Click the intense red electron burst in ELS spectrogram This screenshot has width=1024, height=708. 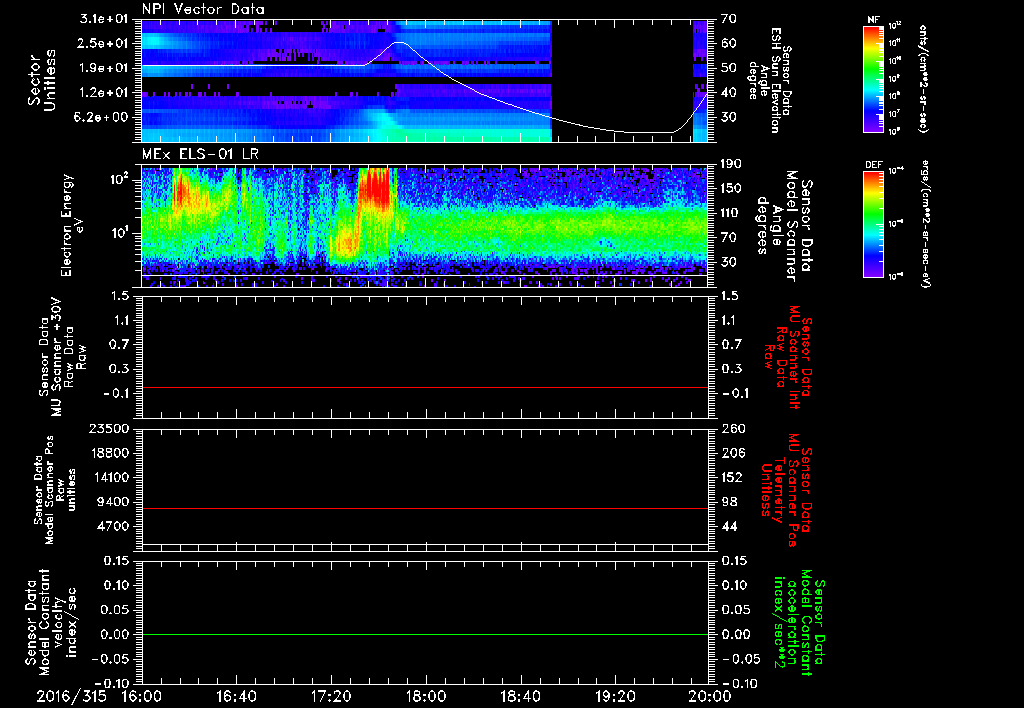click(x=374, y=187)
